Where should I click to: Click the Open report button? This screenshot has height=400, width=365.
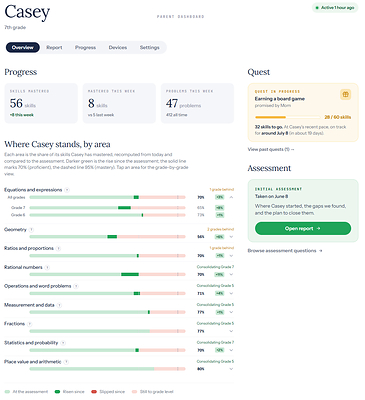click(303, 229)
